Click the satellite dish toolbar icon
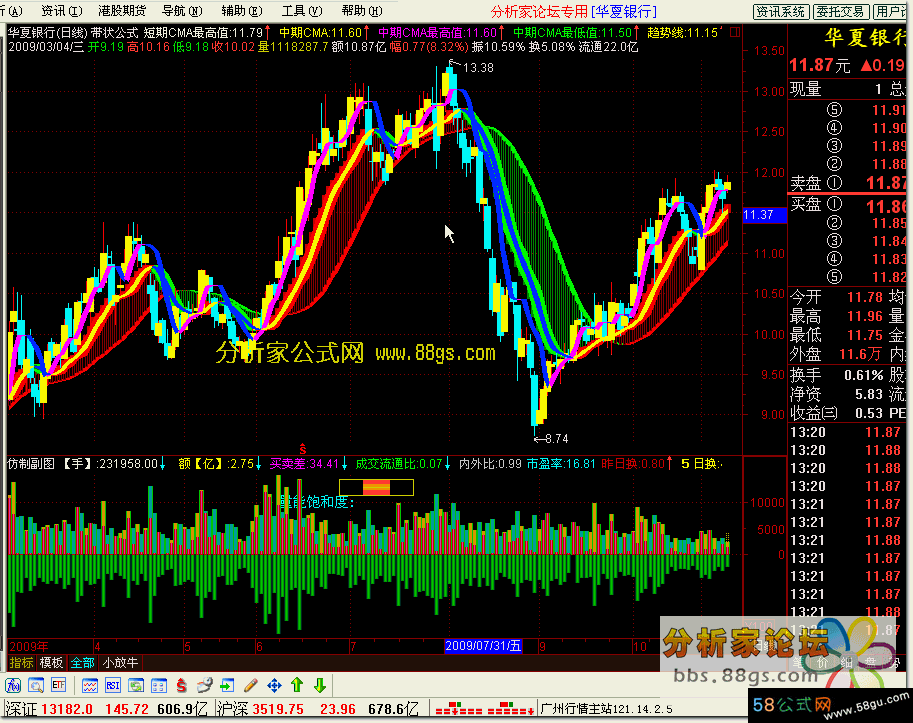Viewport: 913px width, 723px height. pyautogui.click(x=204, y=685)
